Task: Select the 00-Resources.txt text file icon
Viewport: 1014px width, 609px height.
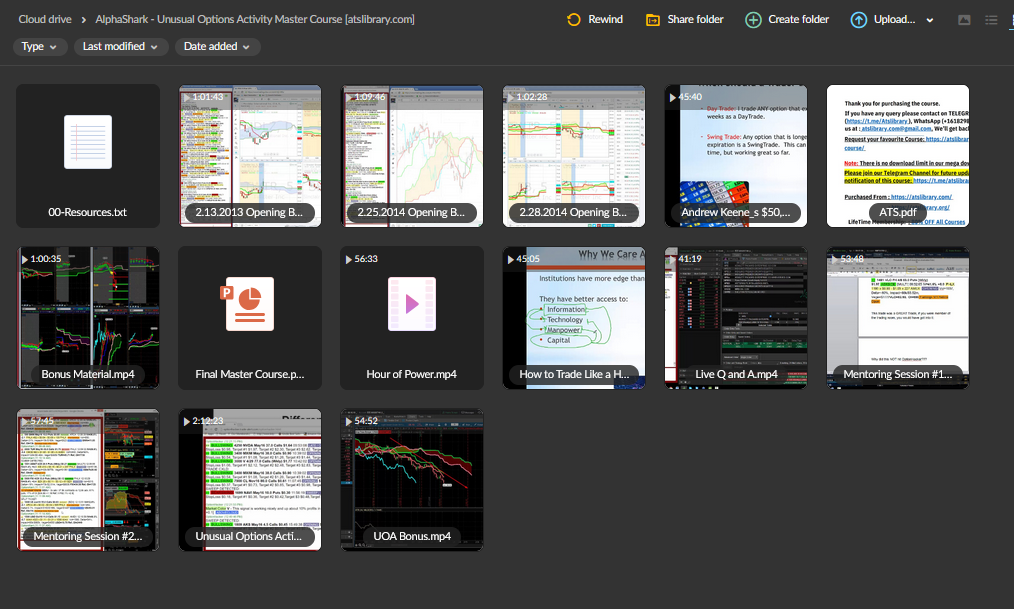Action: click(x=88, y=142)
